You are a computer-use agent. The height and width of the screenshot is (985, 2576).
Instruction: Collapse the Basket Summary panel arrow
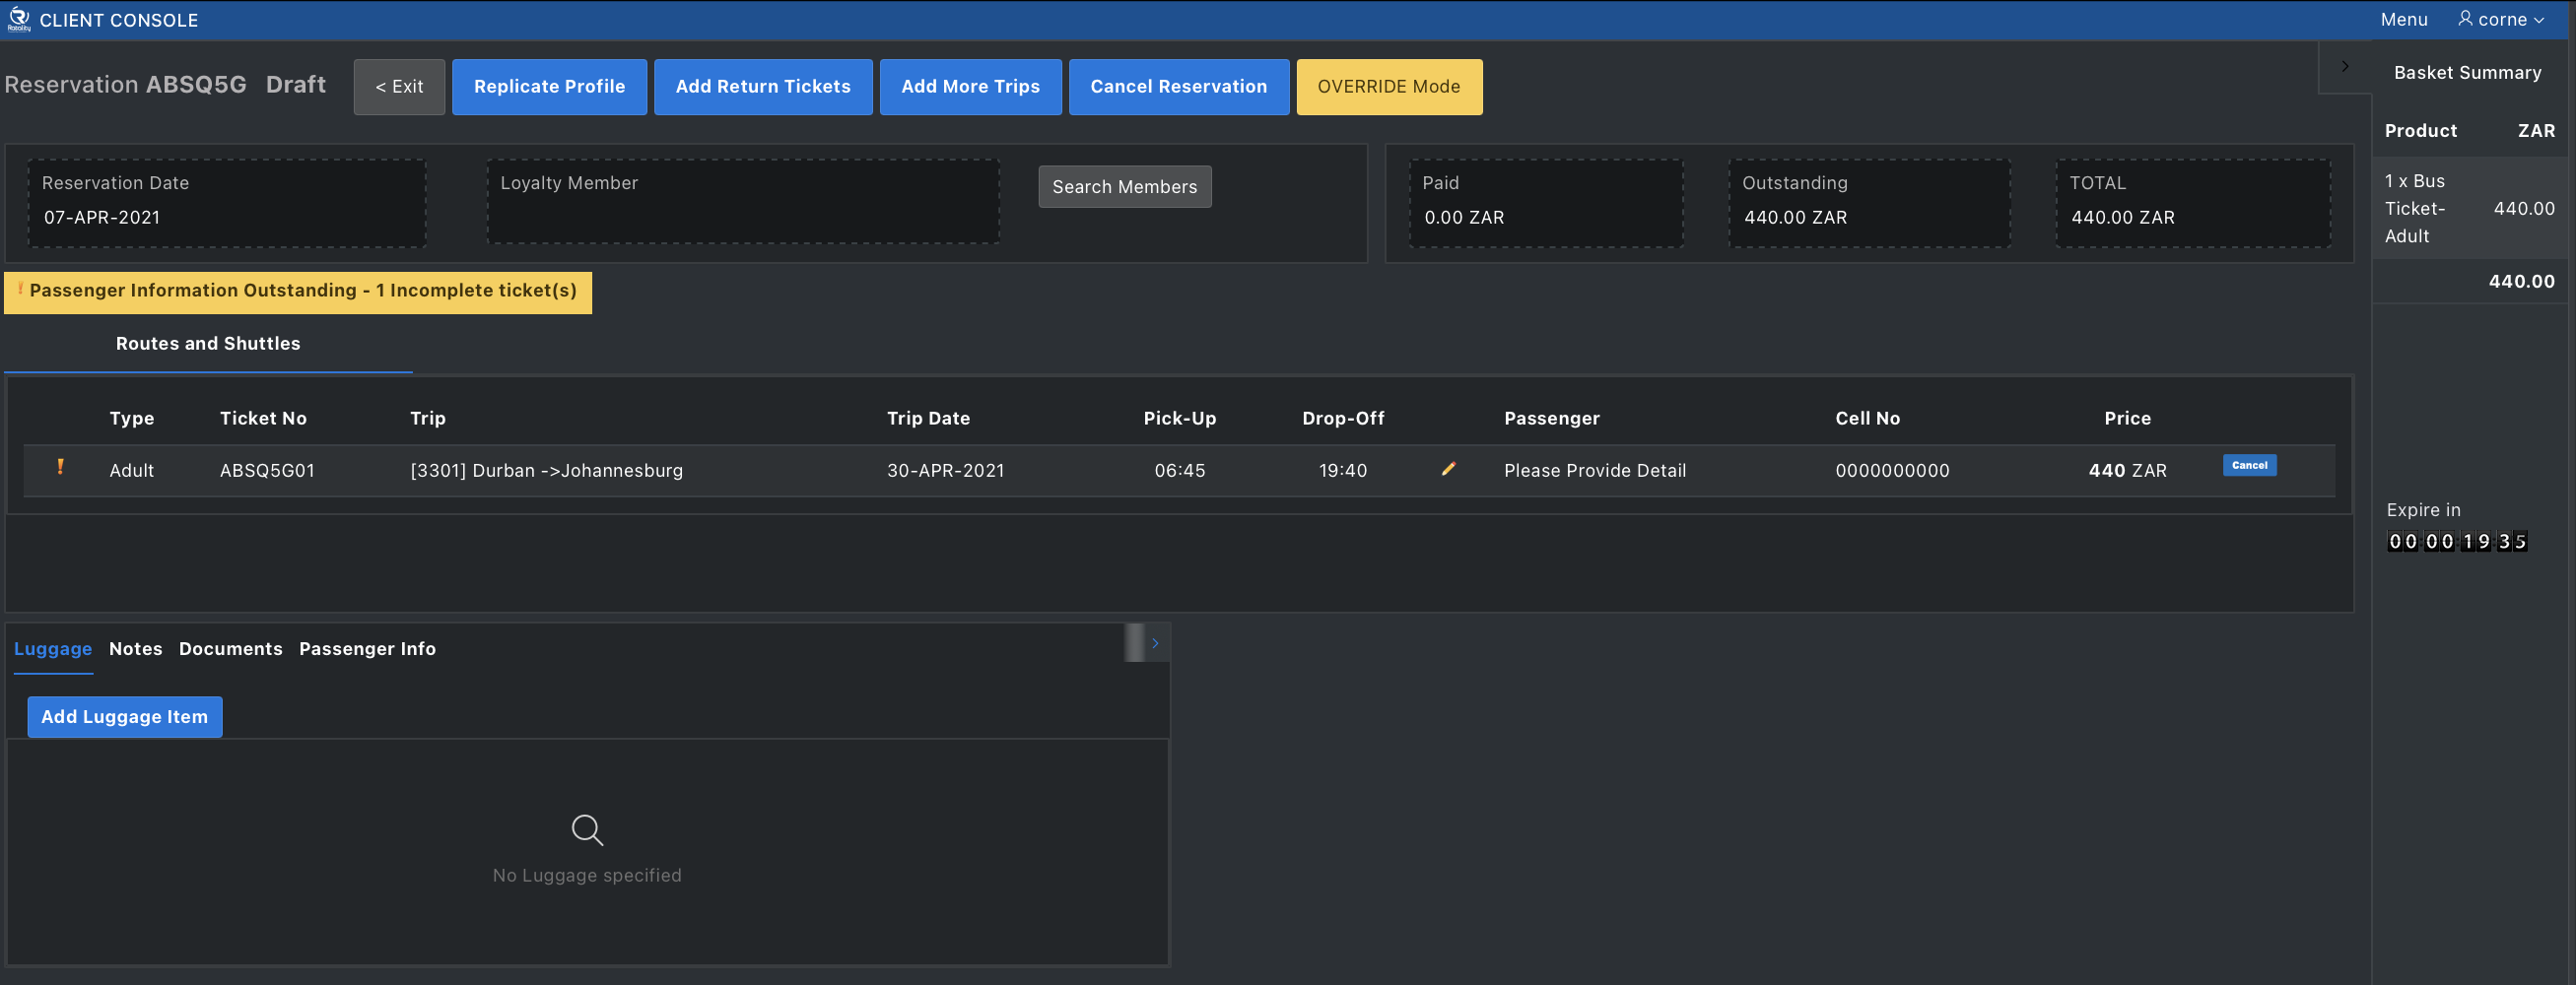coord(2344,67)
